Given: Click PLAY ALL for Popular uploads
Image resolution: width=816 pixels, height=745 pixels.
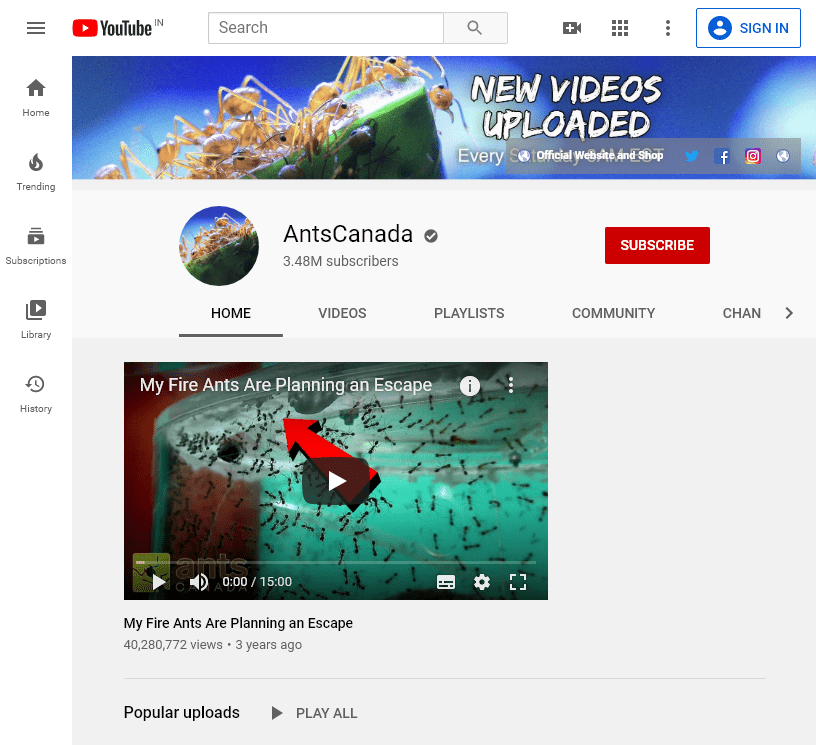Looking at the screenshot, I should 314,713.
